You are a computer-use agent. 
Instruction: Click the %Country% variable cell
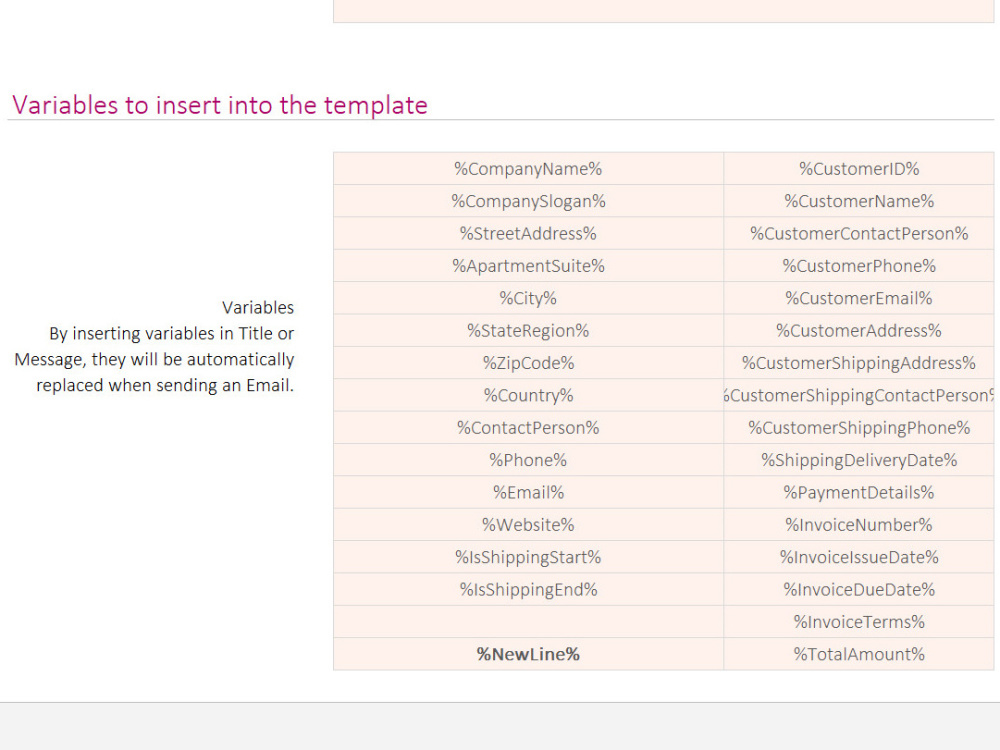tap(528, 395)
